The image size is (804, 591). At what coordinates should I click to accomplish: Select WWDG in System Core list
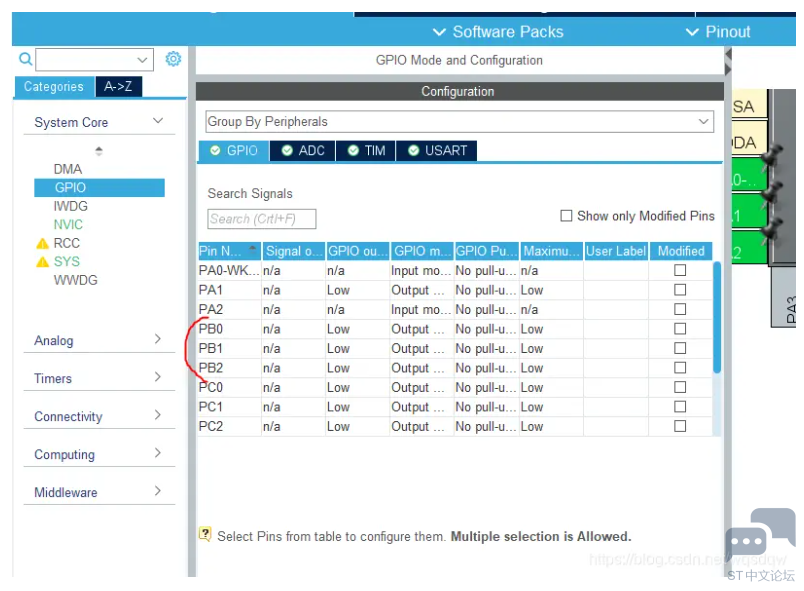click(x=75, y=280)
